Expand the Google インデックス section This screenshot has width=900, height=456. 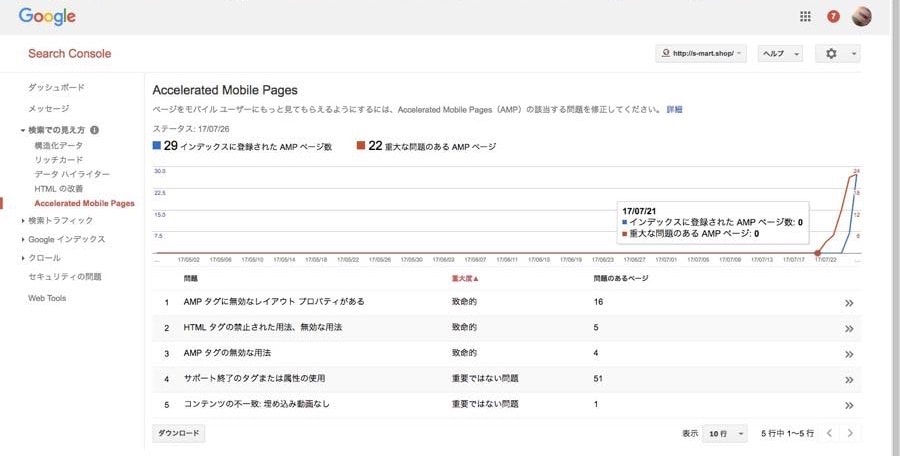[x=23, y=239]
